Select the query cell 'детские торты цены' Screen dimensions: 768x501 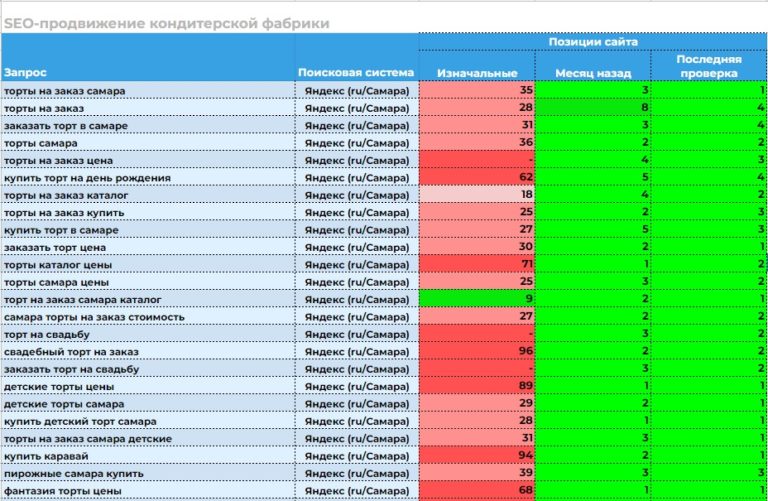(x=148, y=386)
